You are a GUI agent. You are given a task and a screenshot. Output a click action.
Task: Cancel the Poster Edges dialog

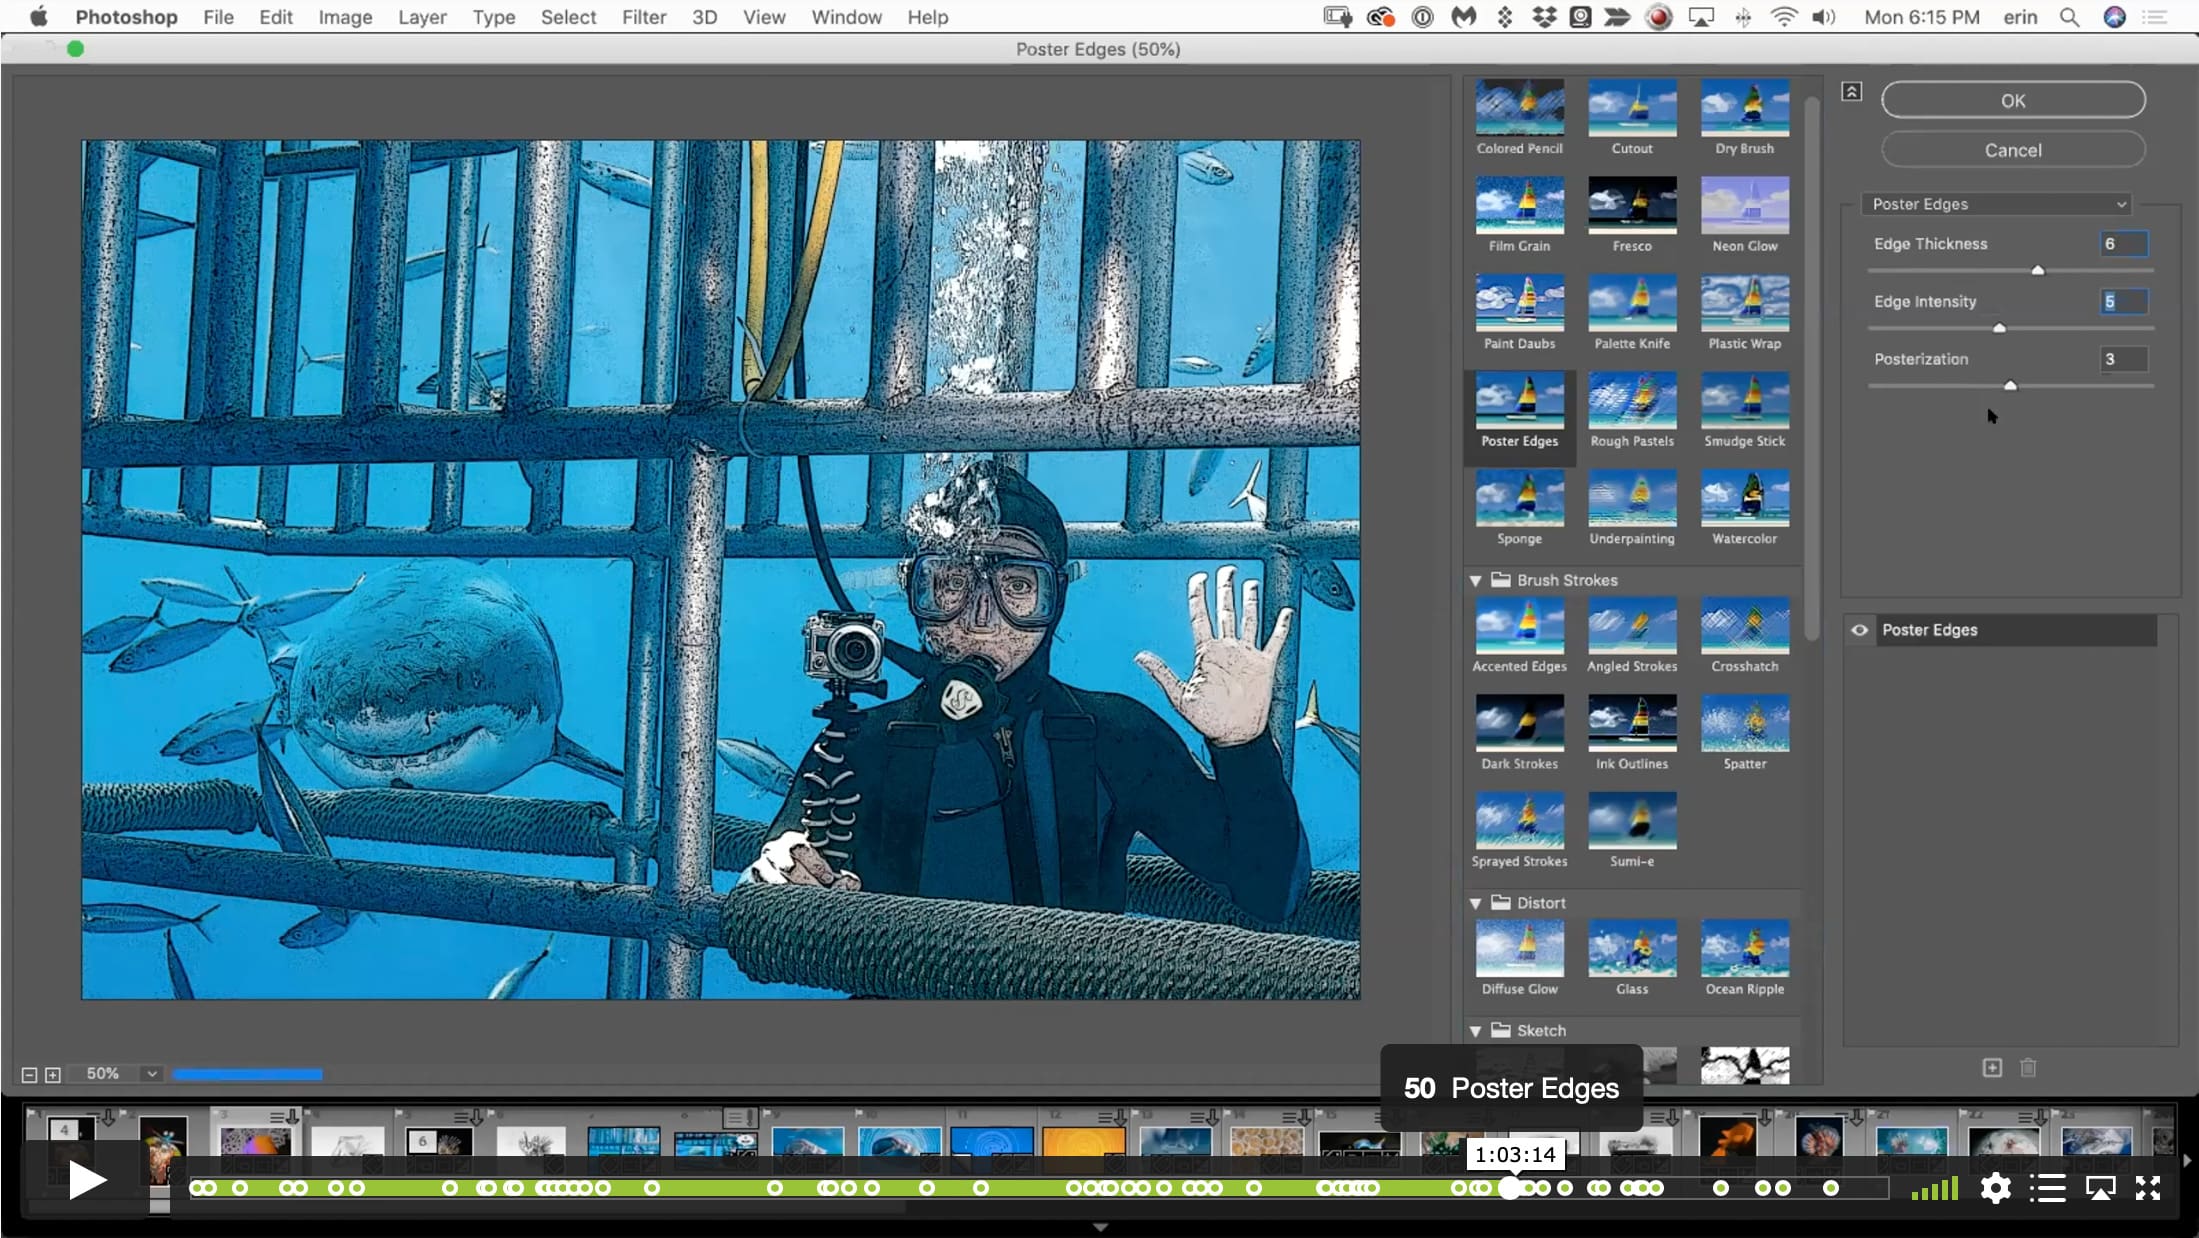point(2012,150)
